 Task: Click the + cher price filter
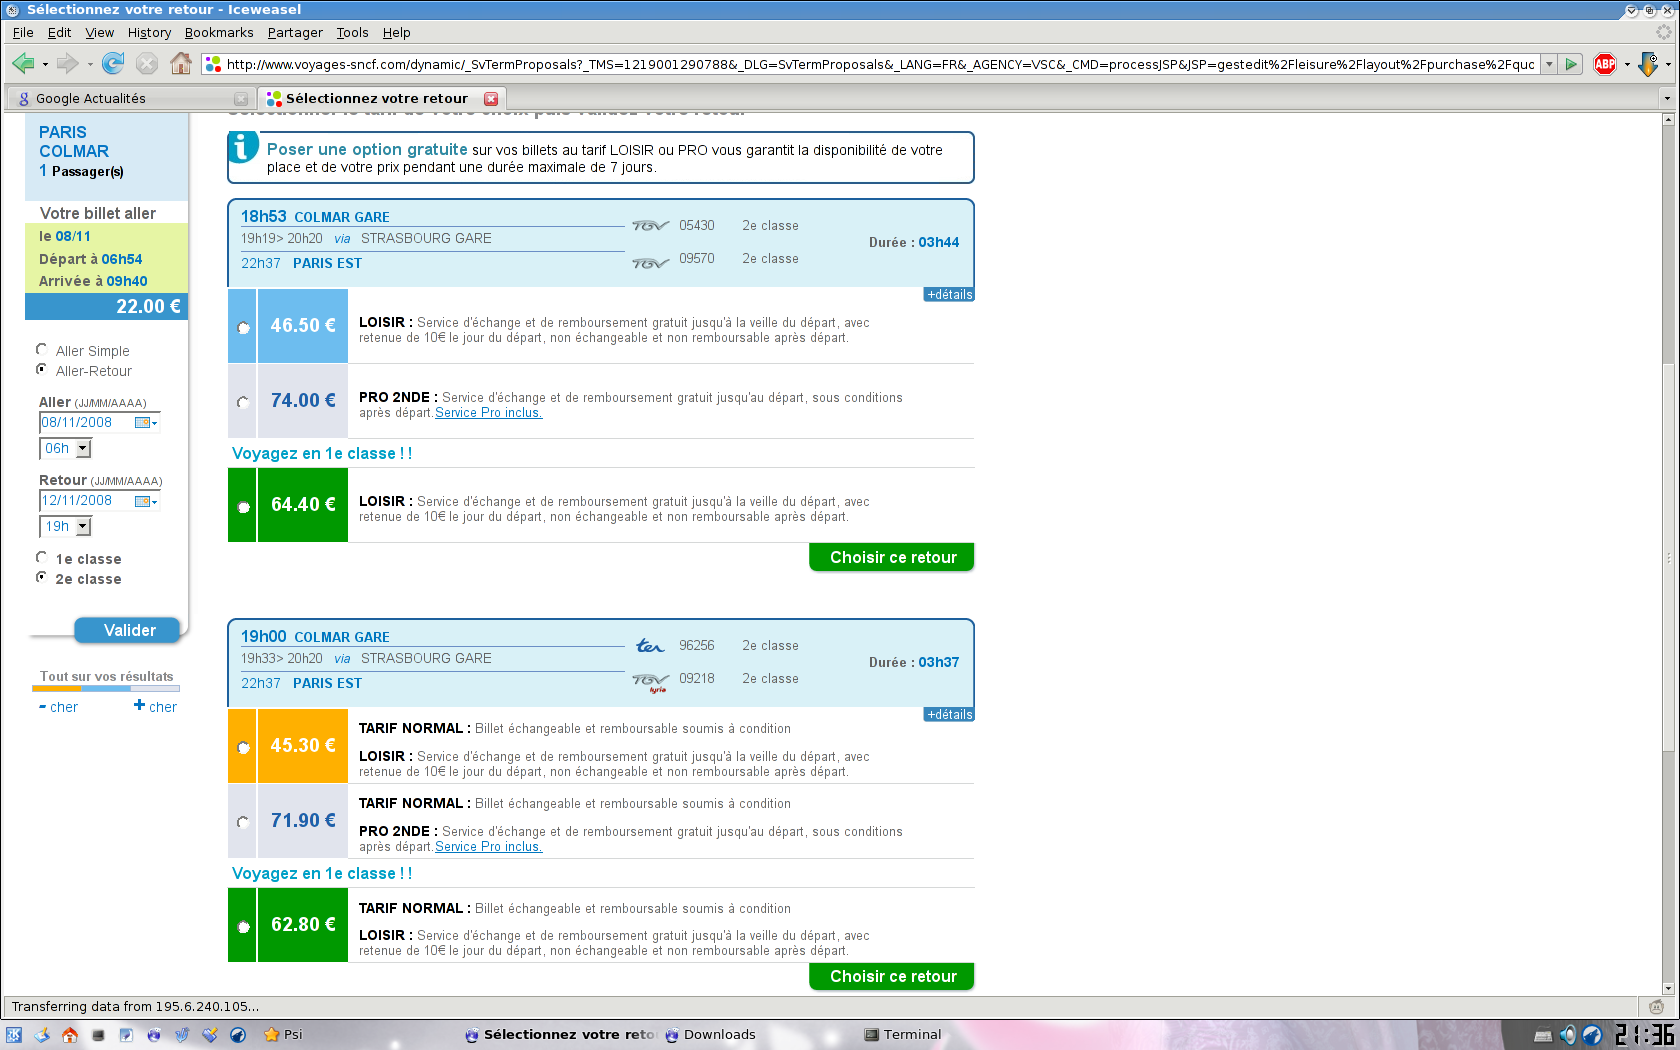click(x=156, y=707)
